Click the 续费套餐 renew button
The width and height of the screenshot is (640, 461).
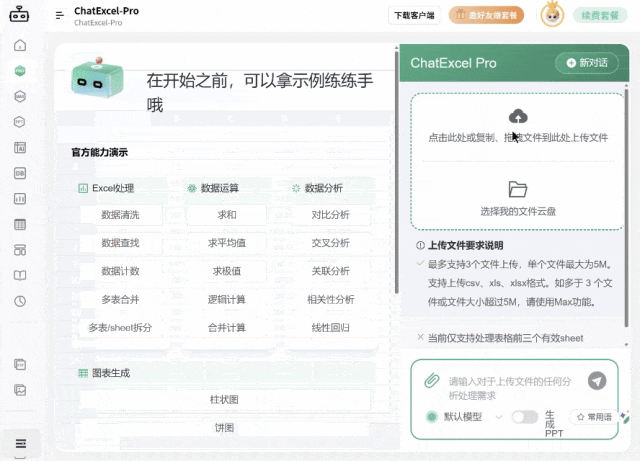[x=600, y=16]
